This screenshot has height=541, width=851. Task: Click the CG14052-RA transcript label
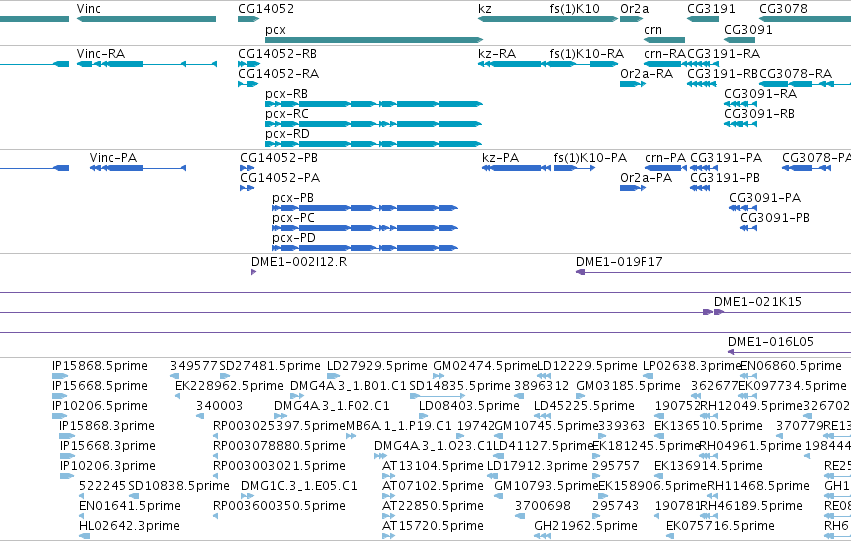[278, 74]
